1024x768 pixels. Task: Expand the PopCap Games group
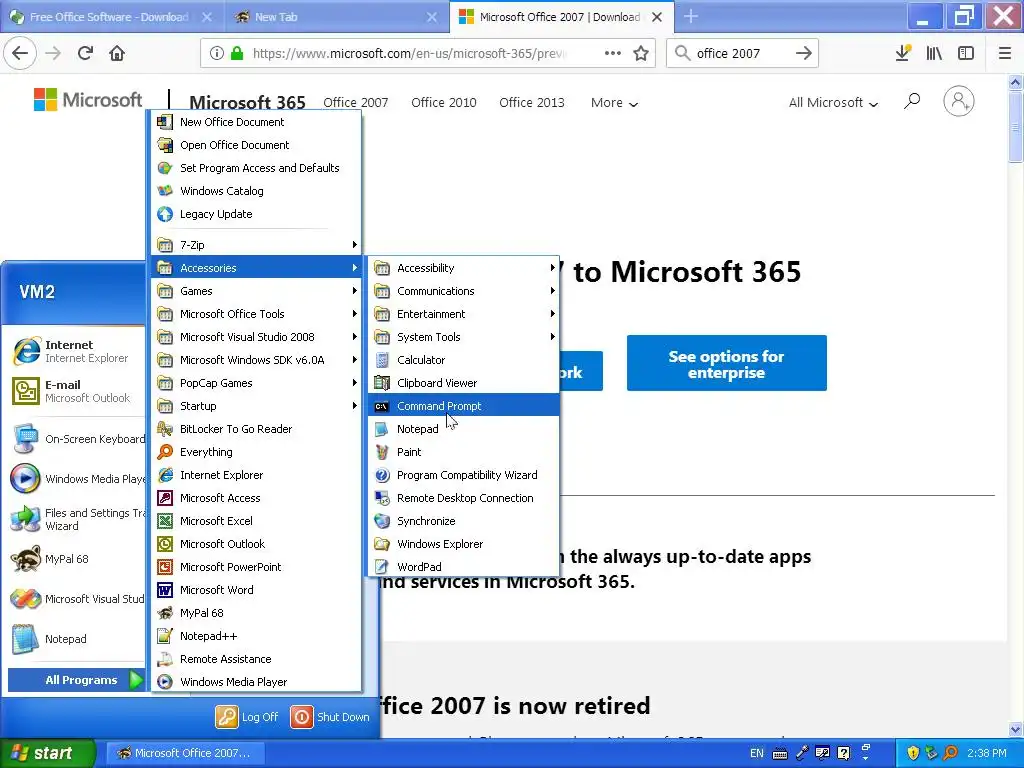tap(256, 383)
